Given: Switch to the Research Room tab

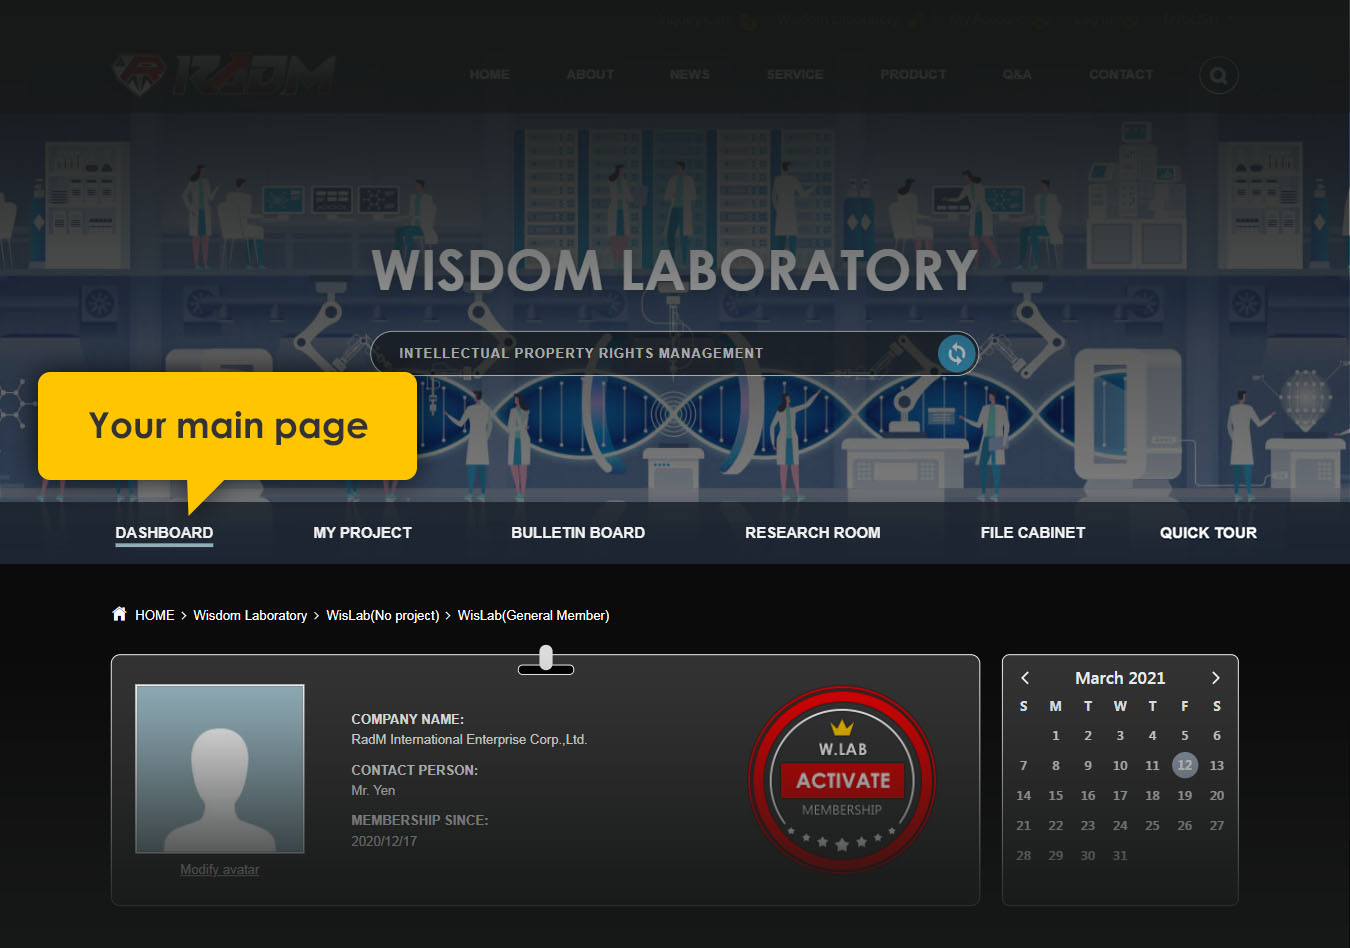Looking at the screenshot, I should [812, 533].
